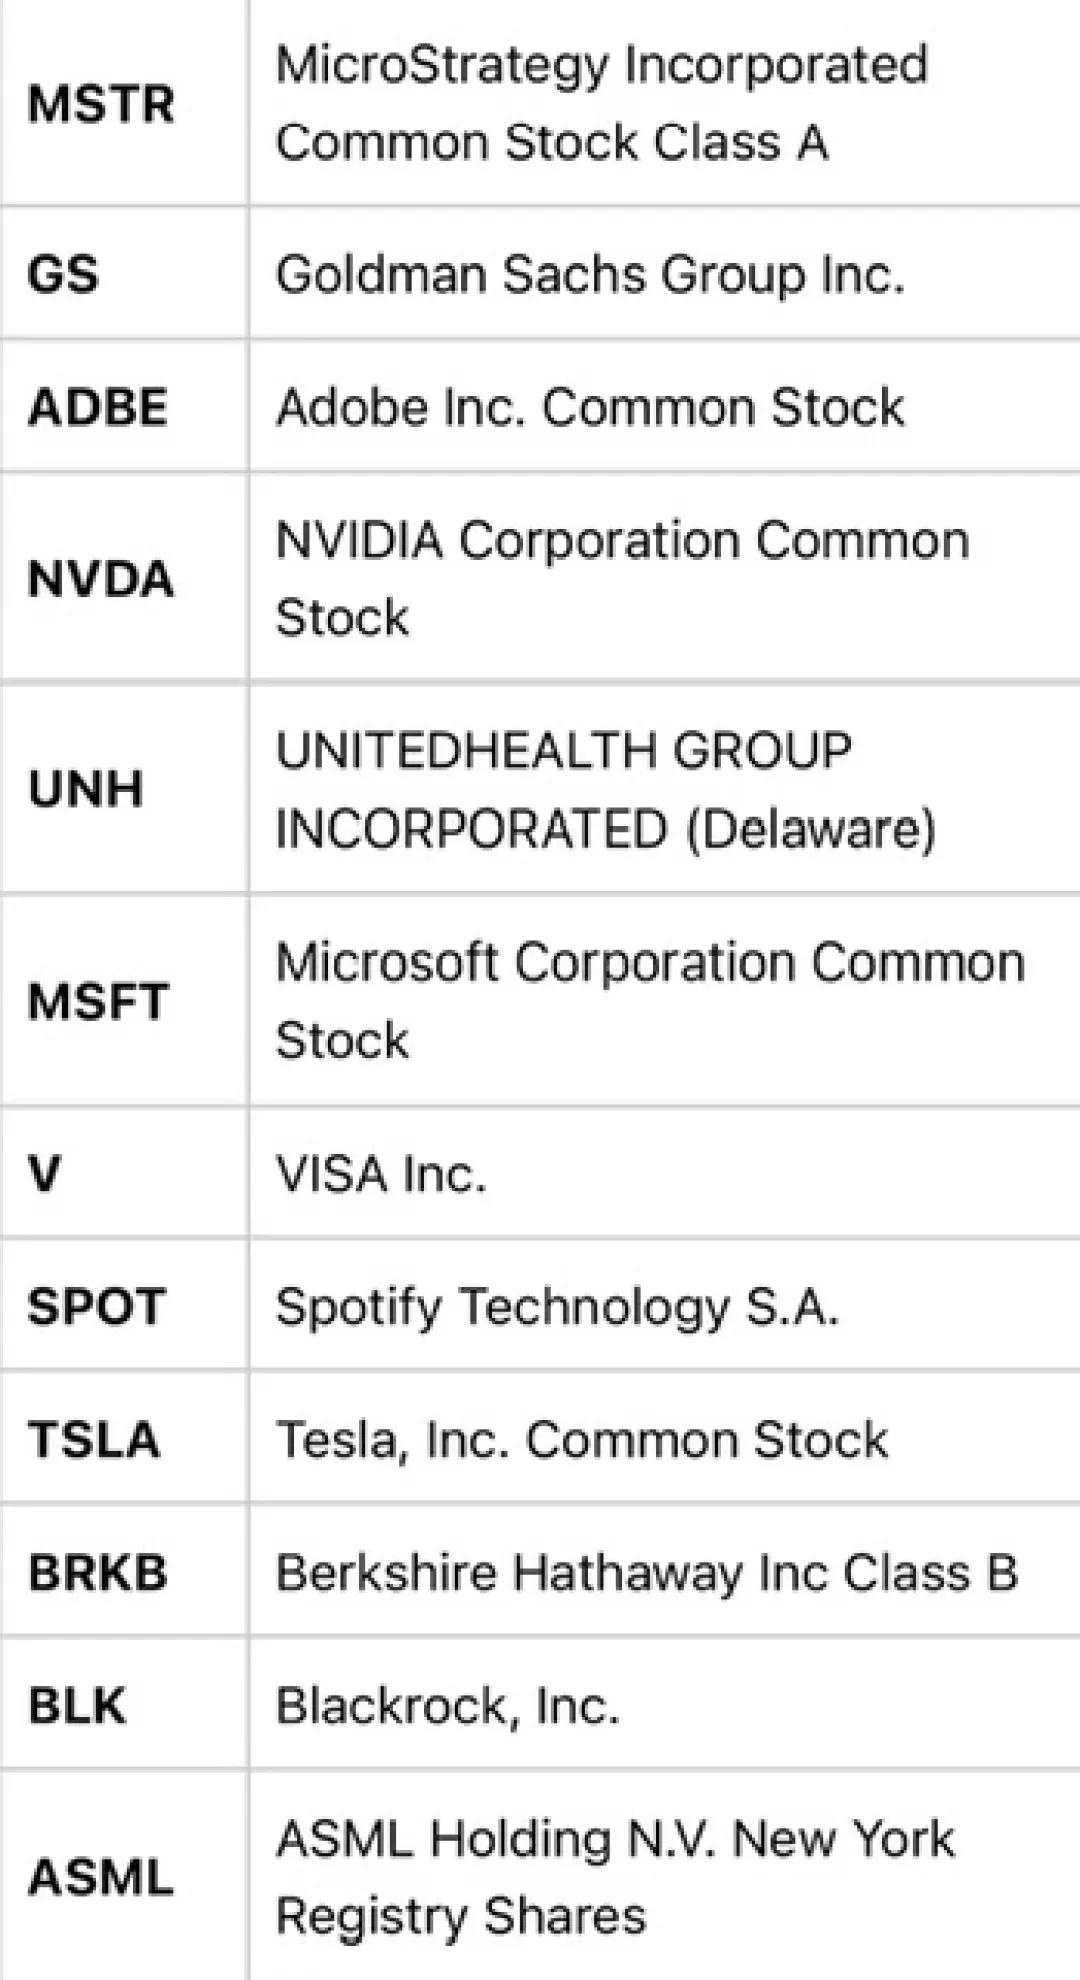Select UNITEDHEALTH GROUP INCORPORATED name
The height and width of the screenshot is (1980, 1080).
pyautogui.click(x=605, y=789)
